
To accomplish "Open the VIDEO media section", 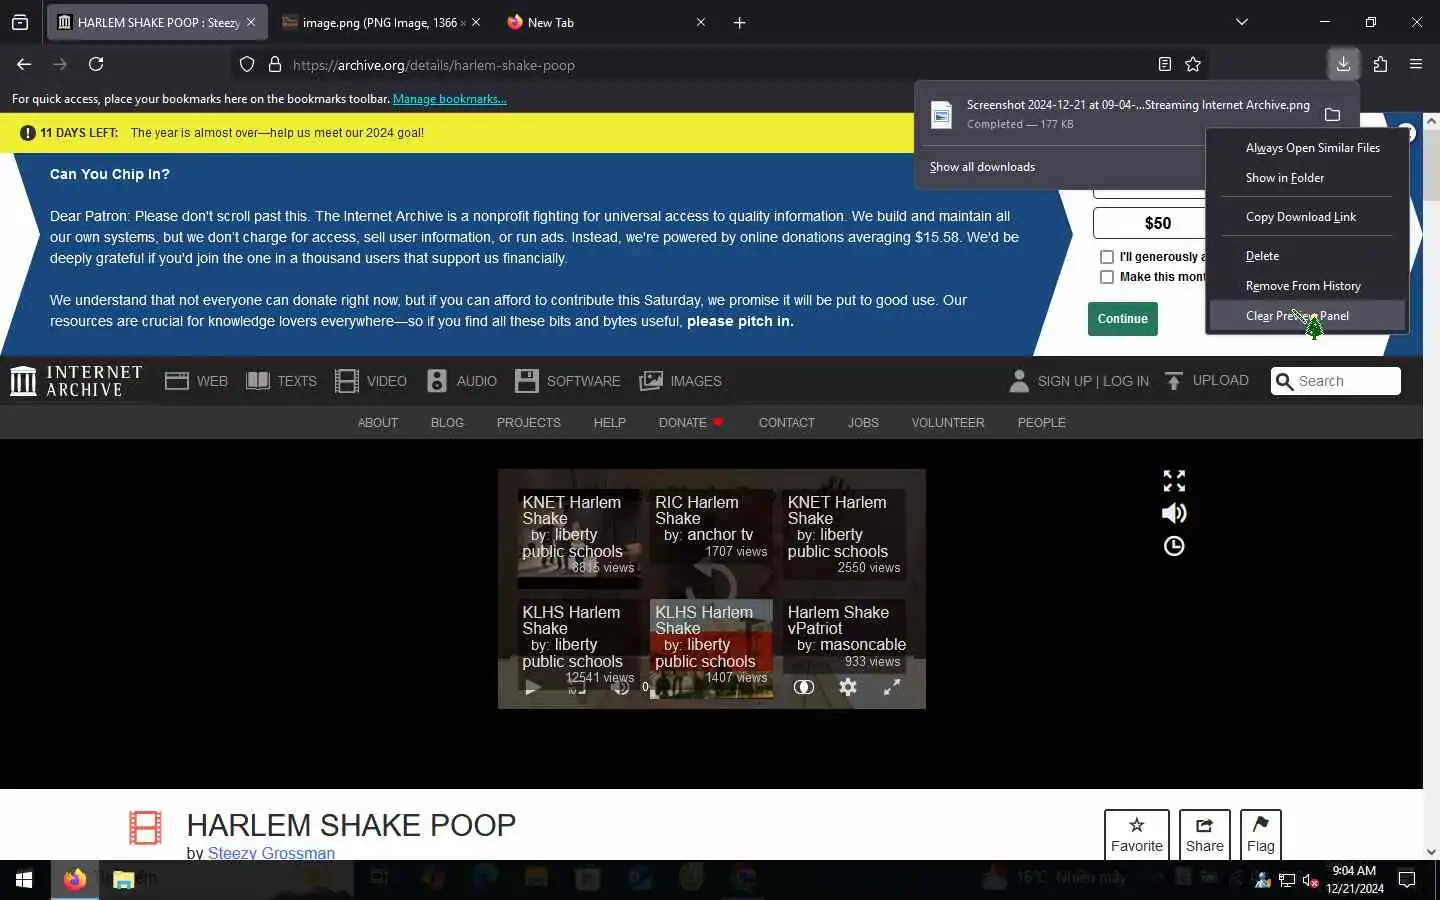I will pyautogui.click(x=371, y=381).
